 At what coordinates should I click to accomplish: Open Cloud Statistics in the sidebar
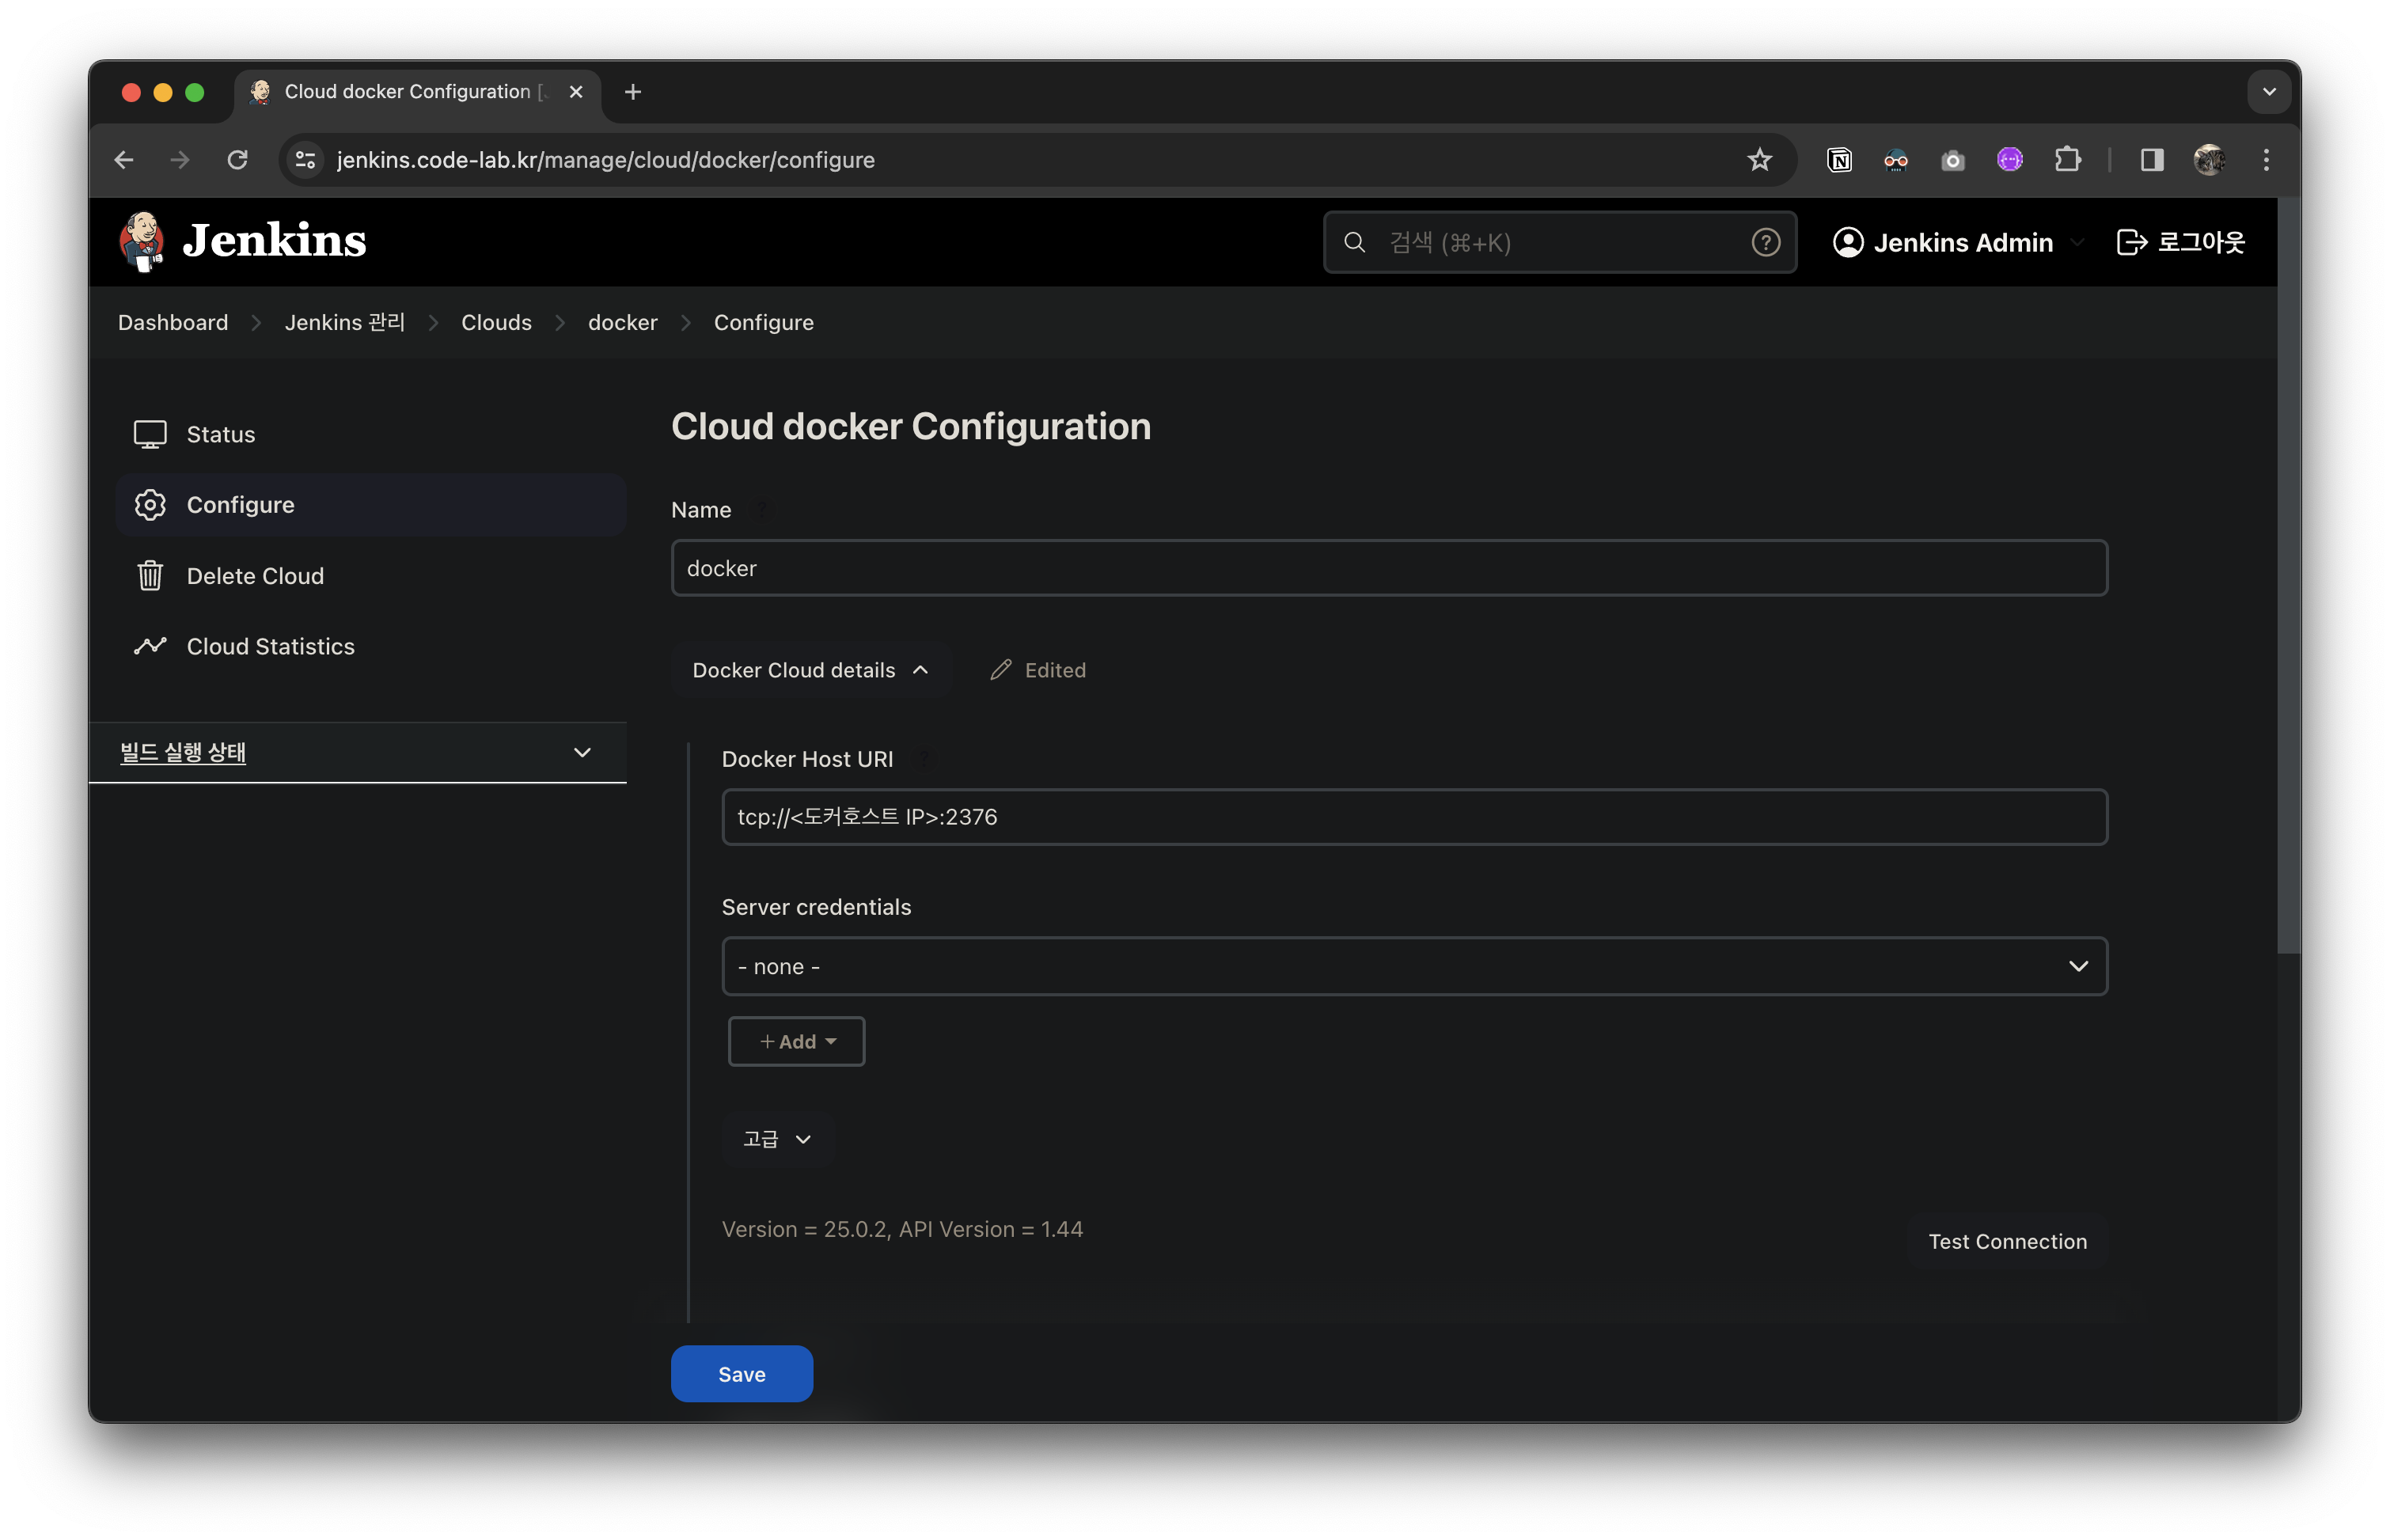(270, 646)
